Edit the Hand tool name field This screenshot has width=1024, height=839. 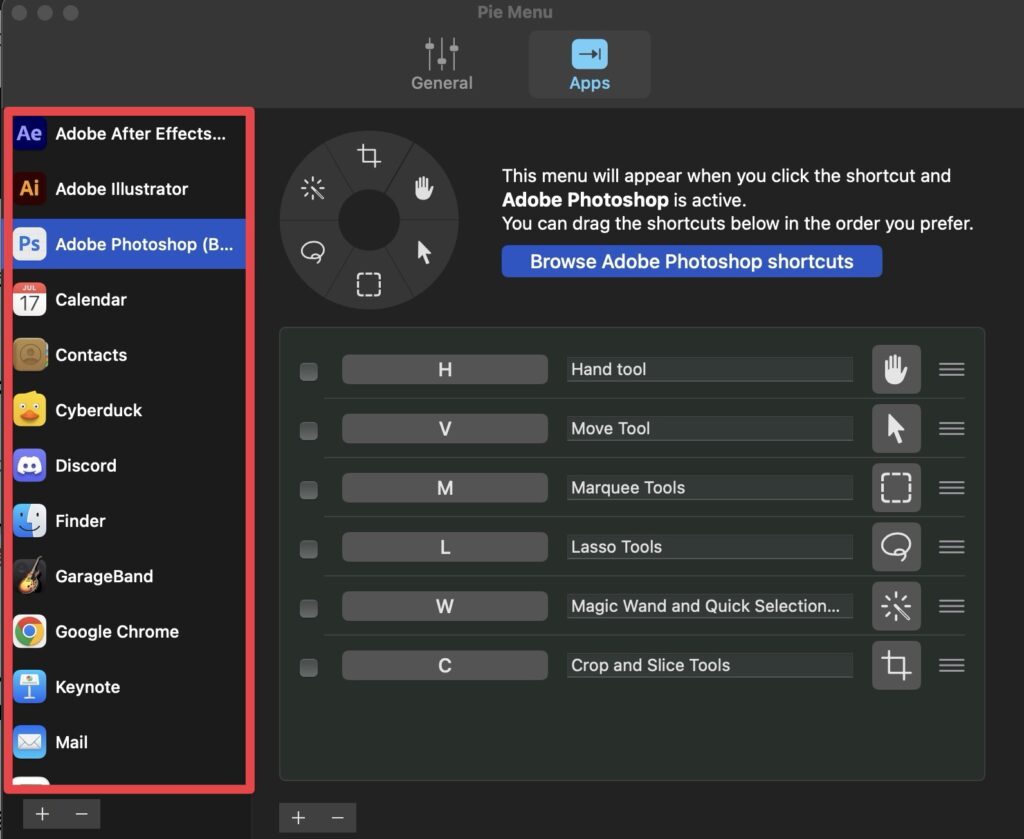710,369
